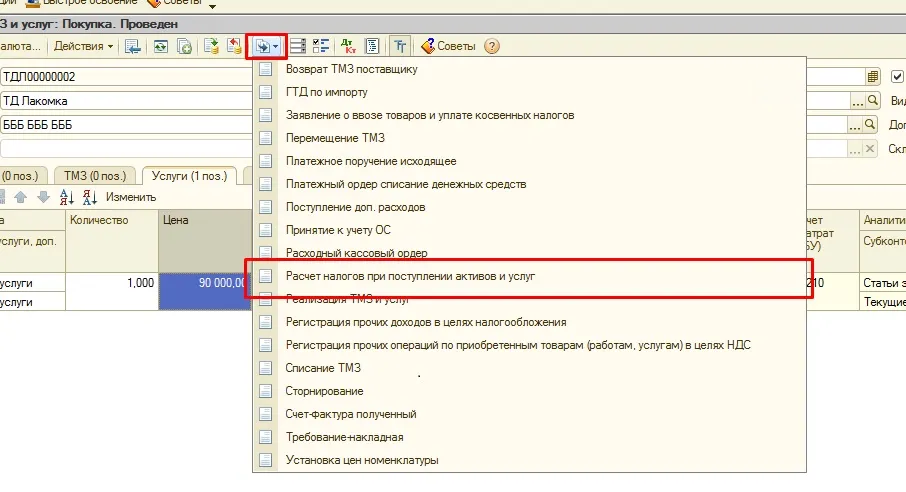Toggle the Тт text display button
The width and height of the screenshot is (906, 492).
(x=400, y=46)
